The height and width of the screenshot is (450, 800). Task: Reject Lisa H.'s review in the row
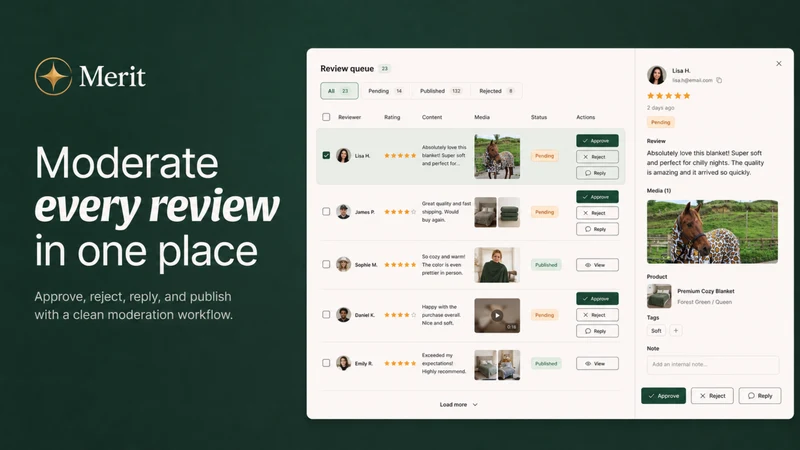pyautogui.click(x=597, y=157)
